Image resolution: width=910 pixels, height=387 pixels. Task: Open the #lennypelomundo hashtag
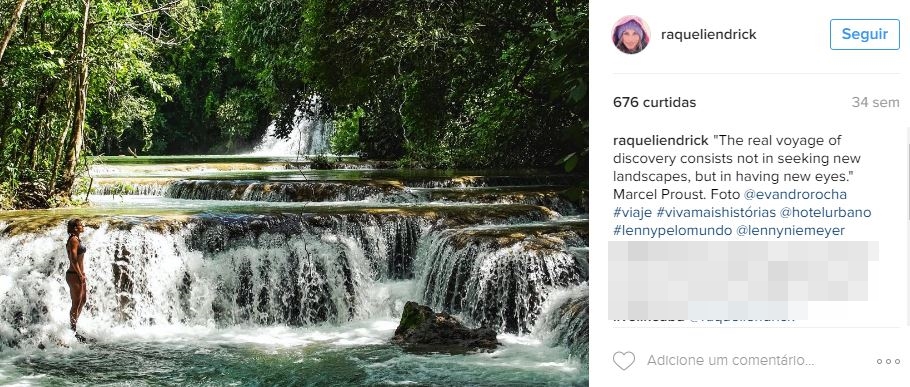(x=673, y=230)
